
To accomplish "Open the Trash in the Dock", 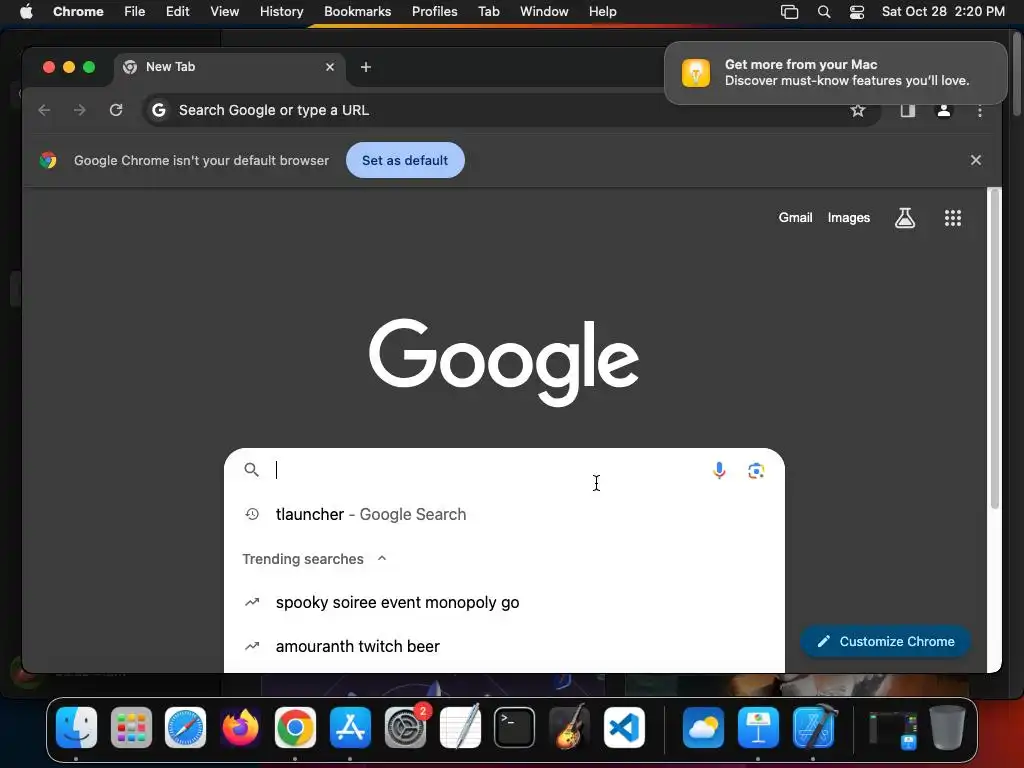I will click(947, 727).
